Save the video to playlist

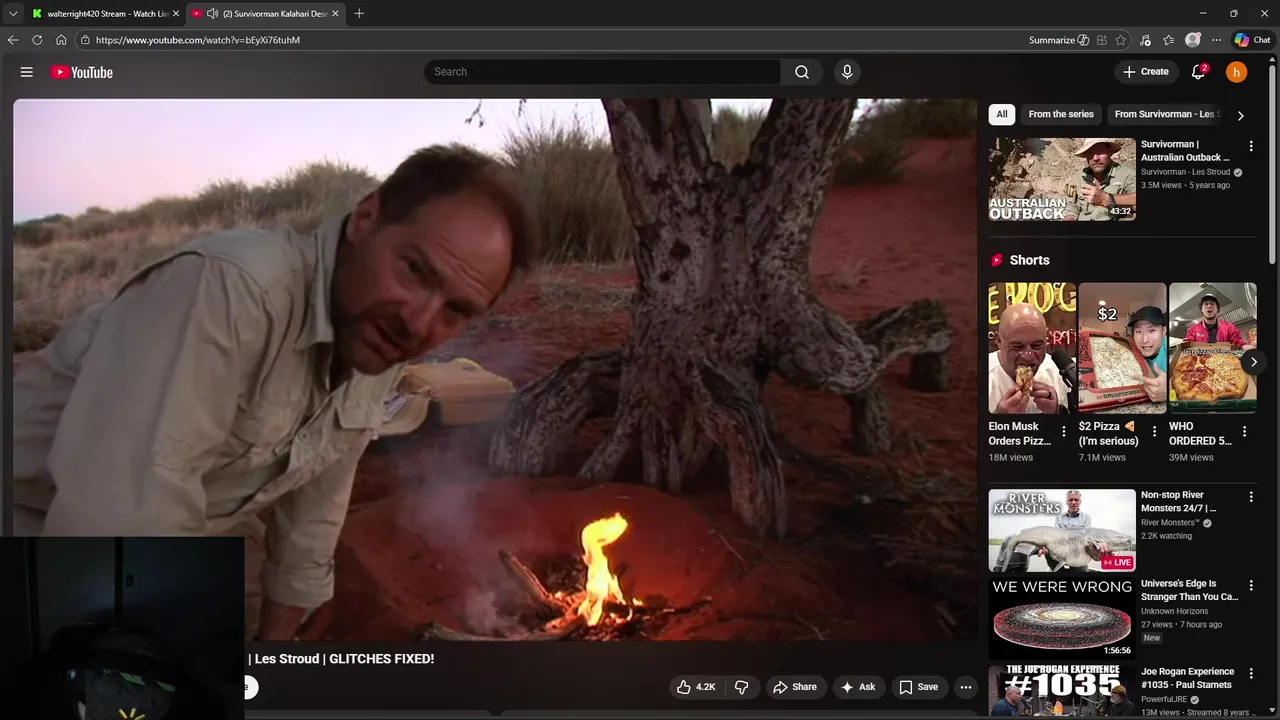click(x=918, y=687)
